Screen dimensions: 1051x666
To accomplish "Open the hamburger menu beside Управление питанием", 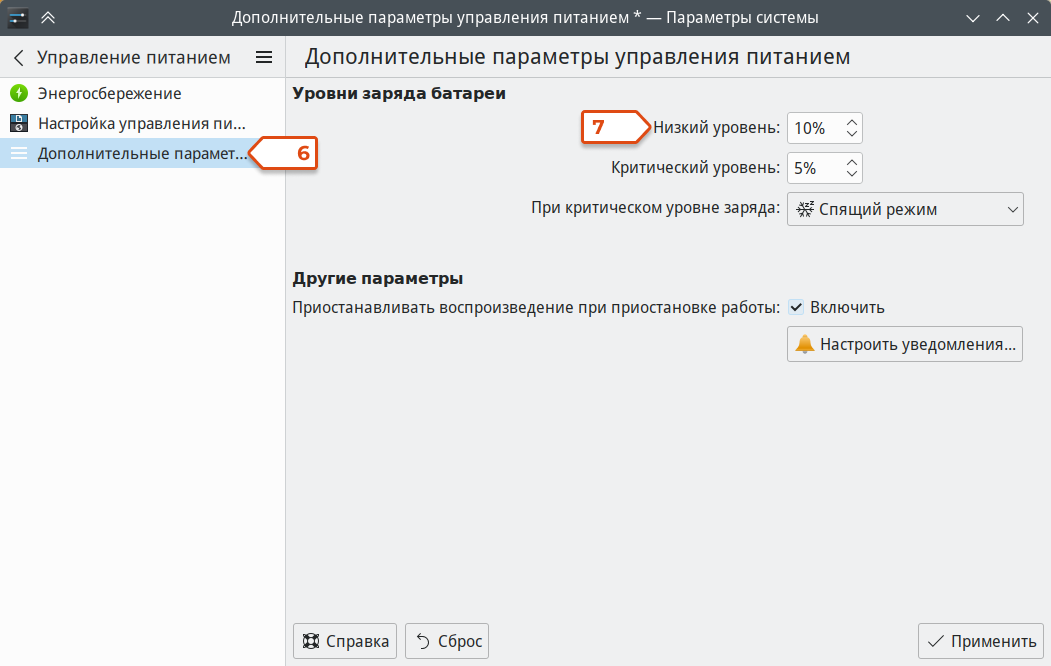I will click(264, 58).
